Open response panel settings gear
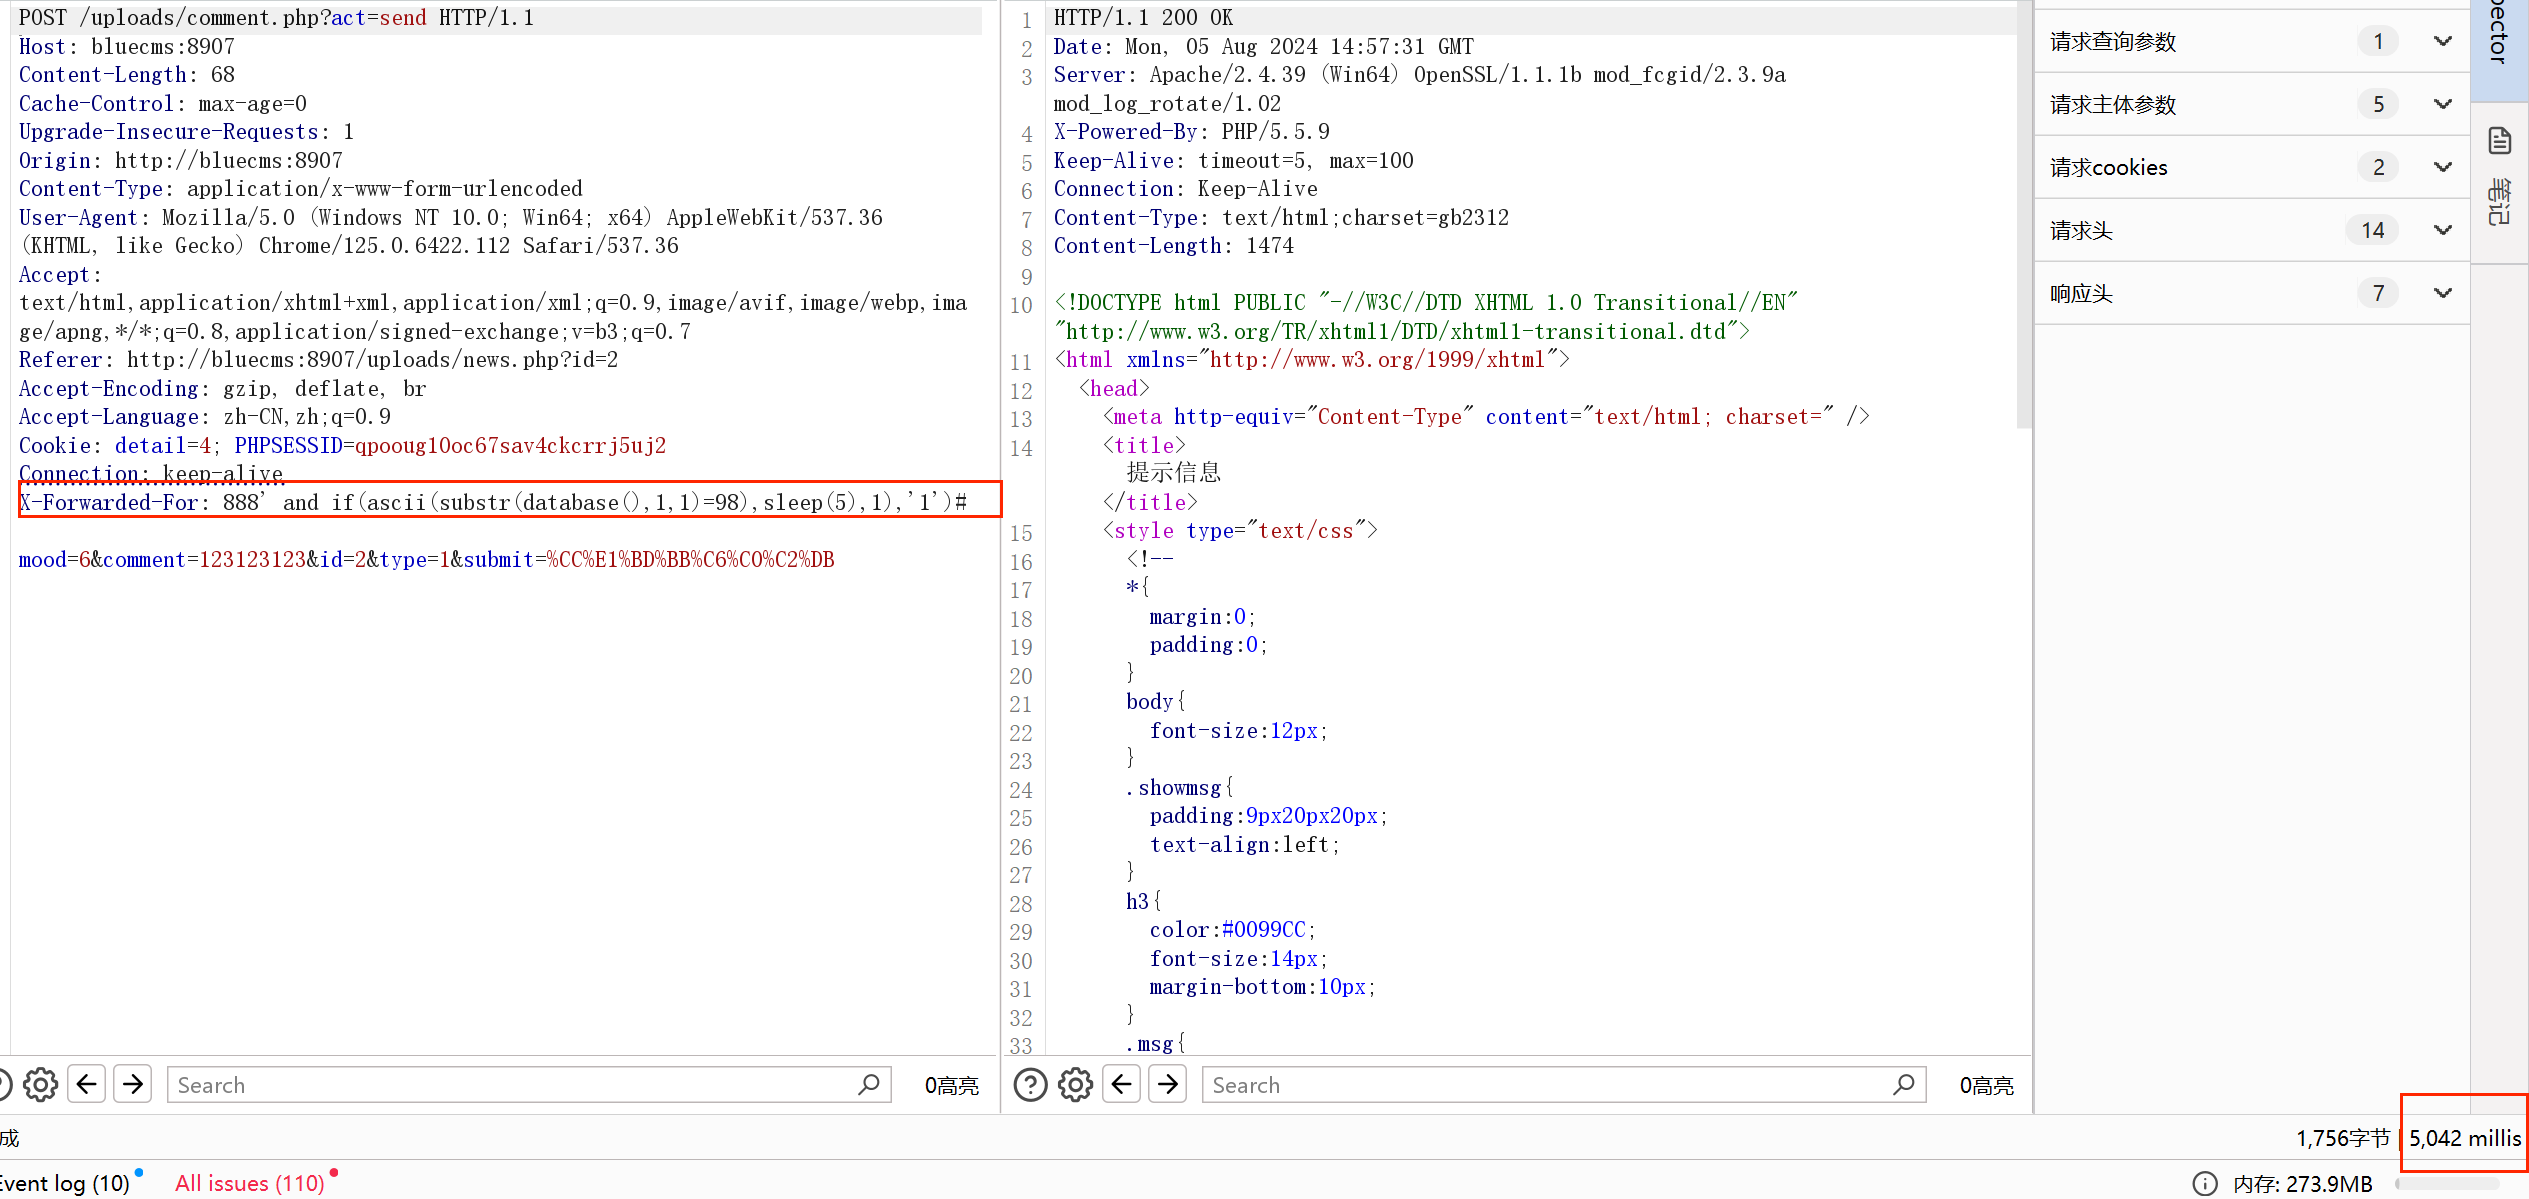Viewport: 2529px width, 1199px height. pos(1076,1085)
